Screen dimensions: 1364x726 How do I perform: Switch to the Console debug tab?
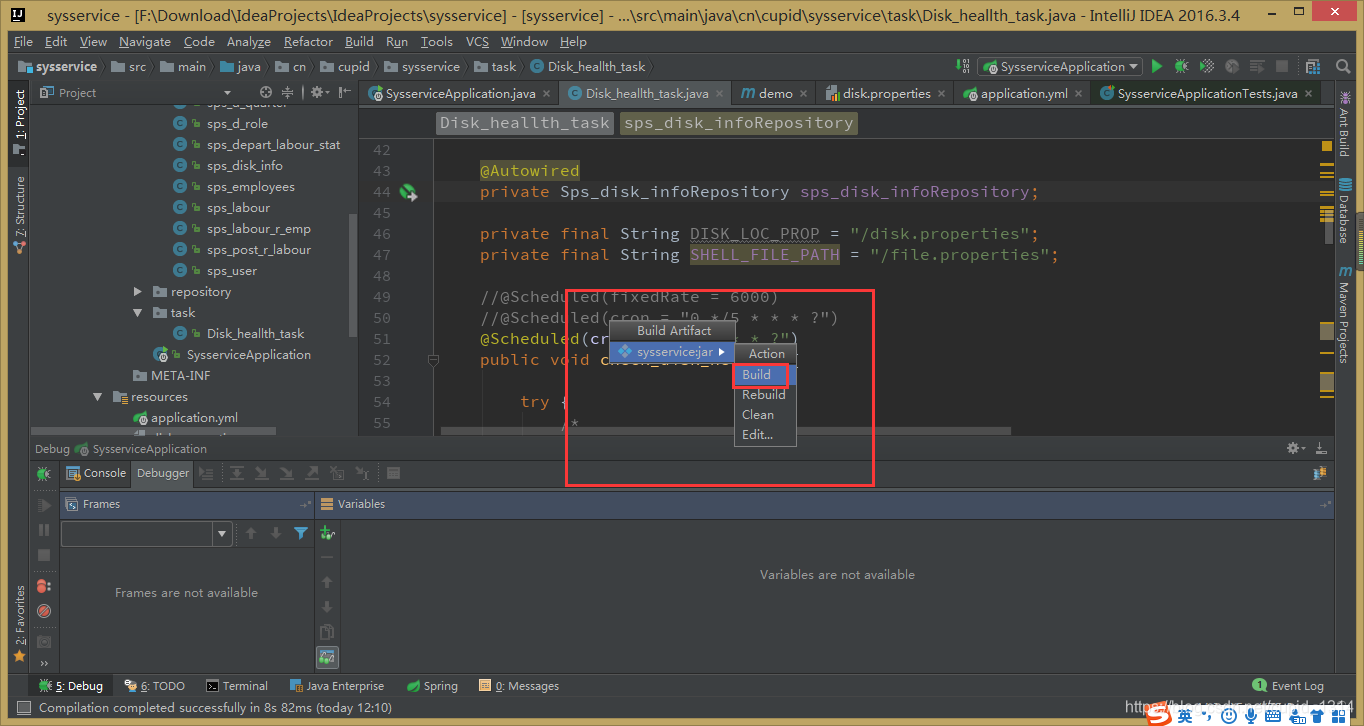pyautogui.click(x=97, y=473)
